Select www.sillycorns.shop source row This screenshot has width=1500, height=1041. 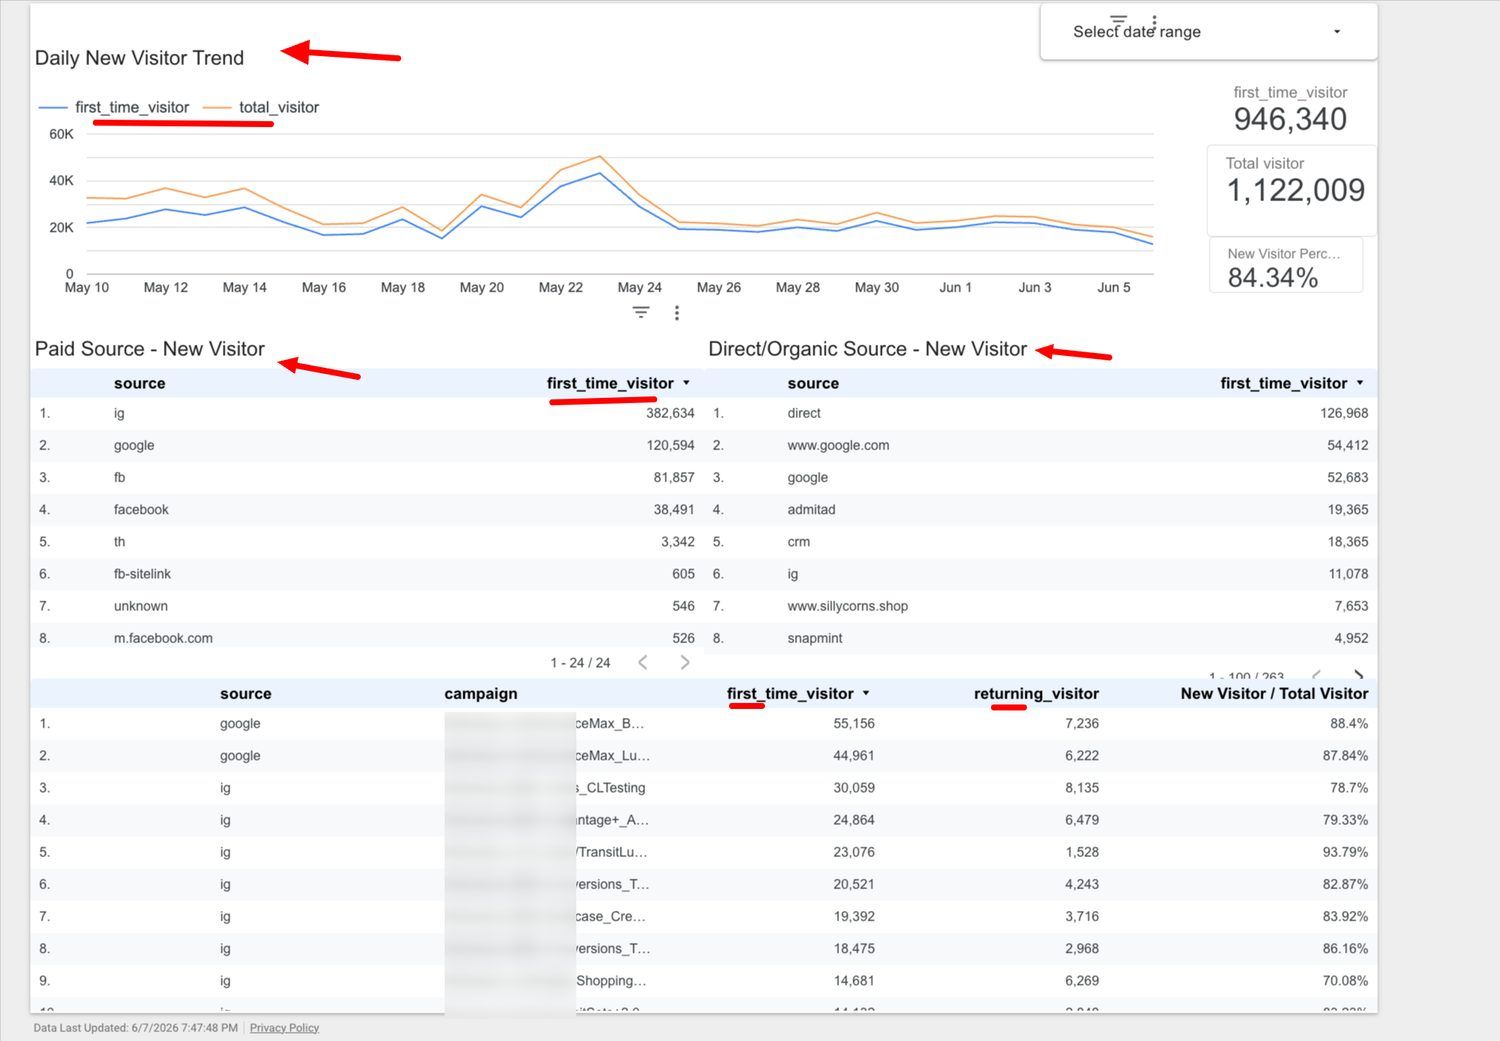point(1041,606)
